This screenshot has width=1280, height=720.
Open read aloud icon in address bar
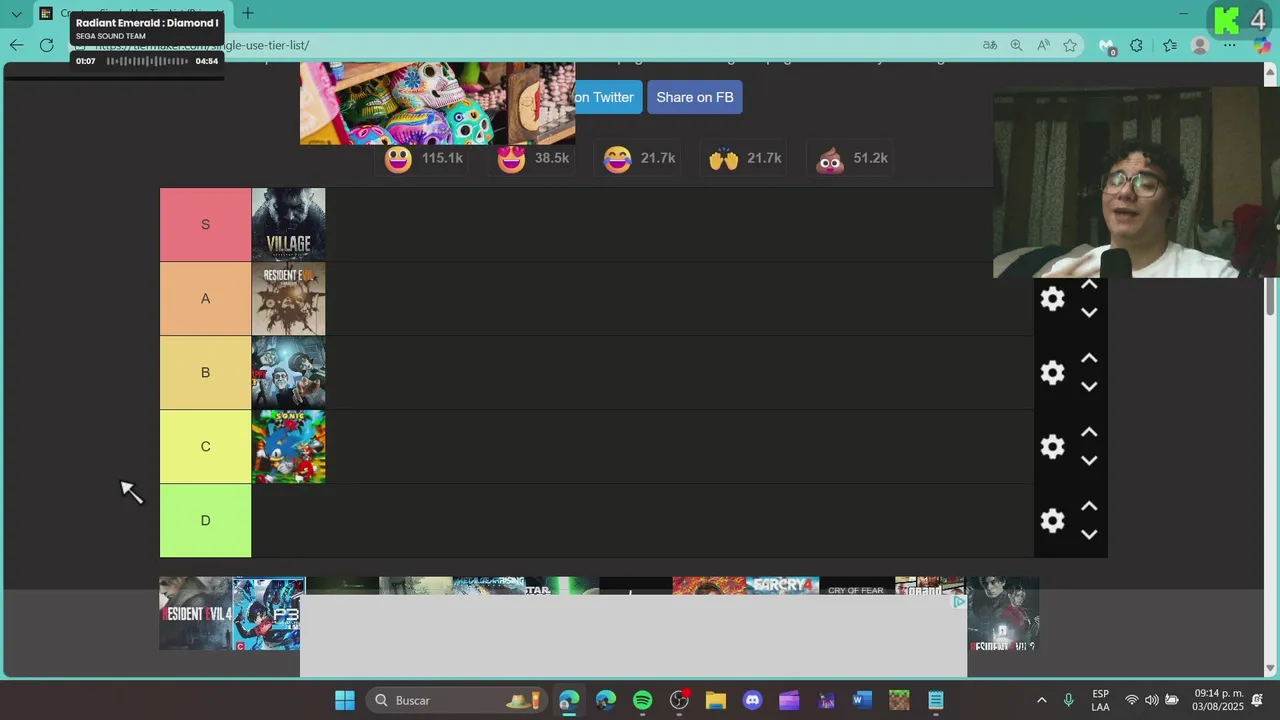pyautogui.click(x=1043, y=45)
